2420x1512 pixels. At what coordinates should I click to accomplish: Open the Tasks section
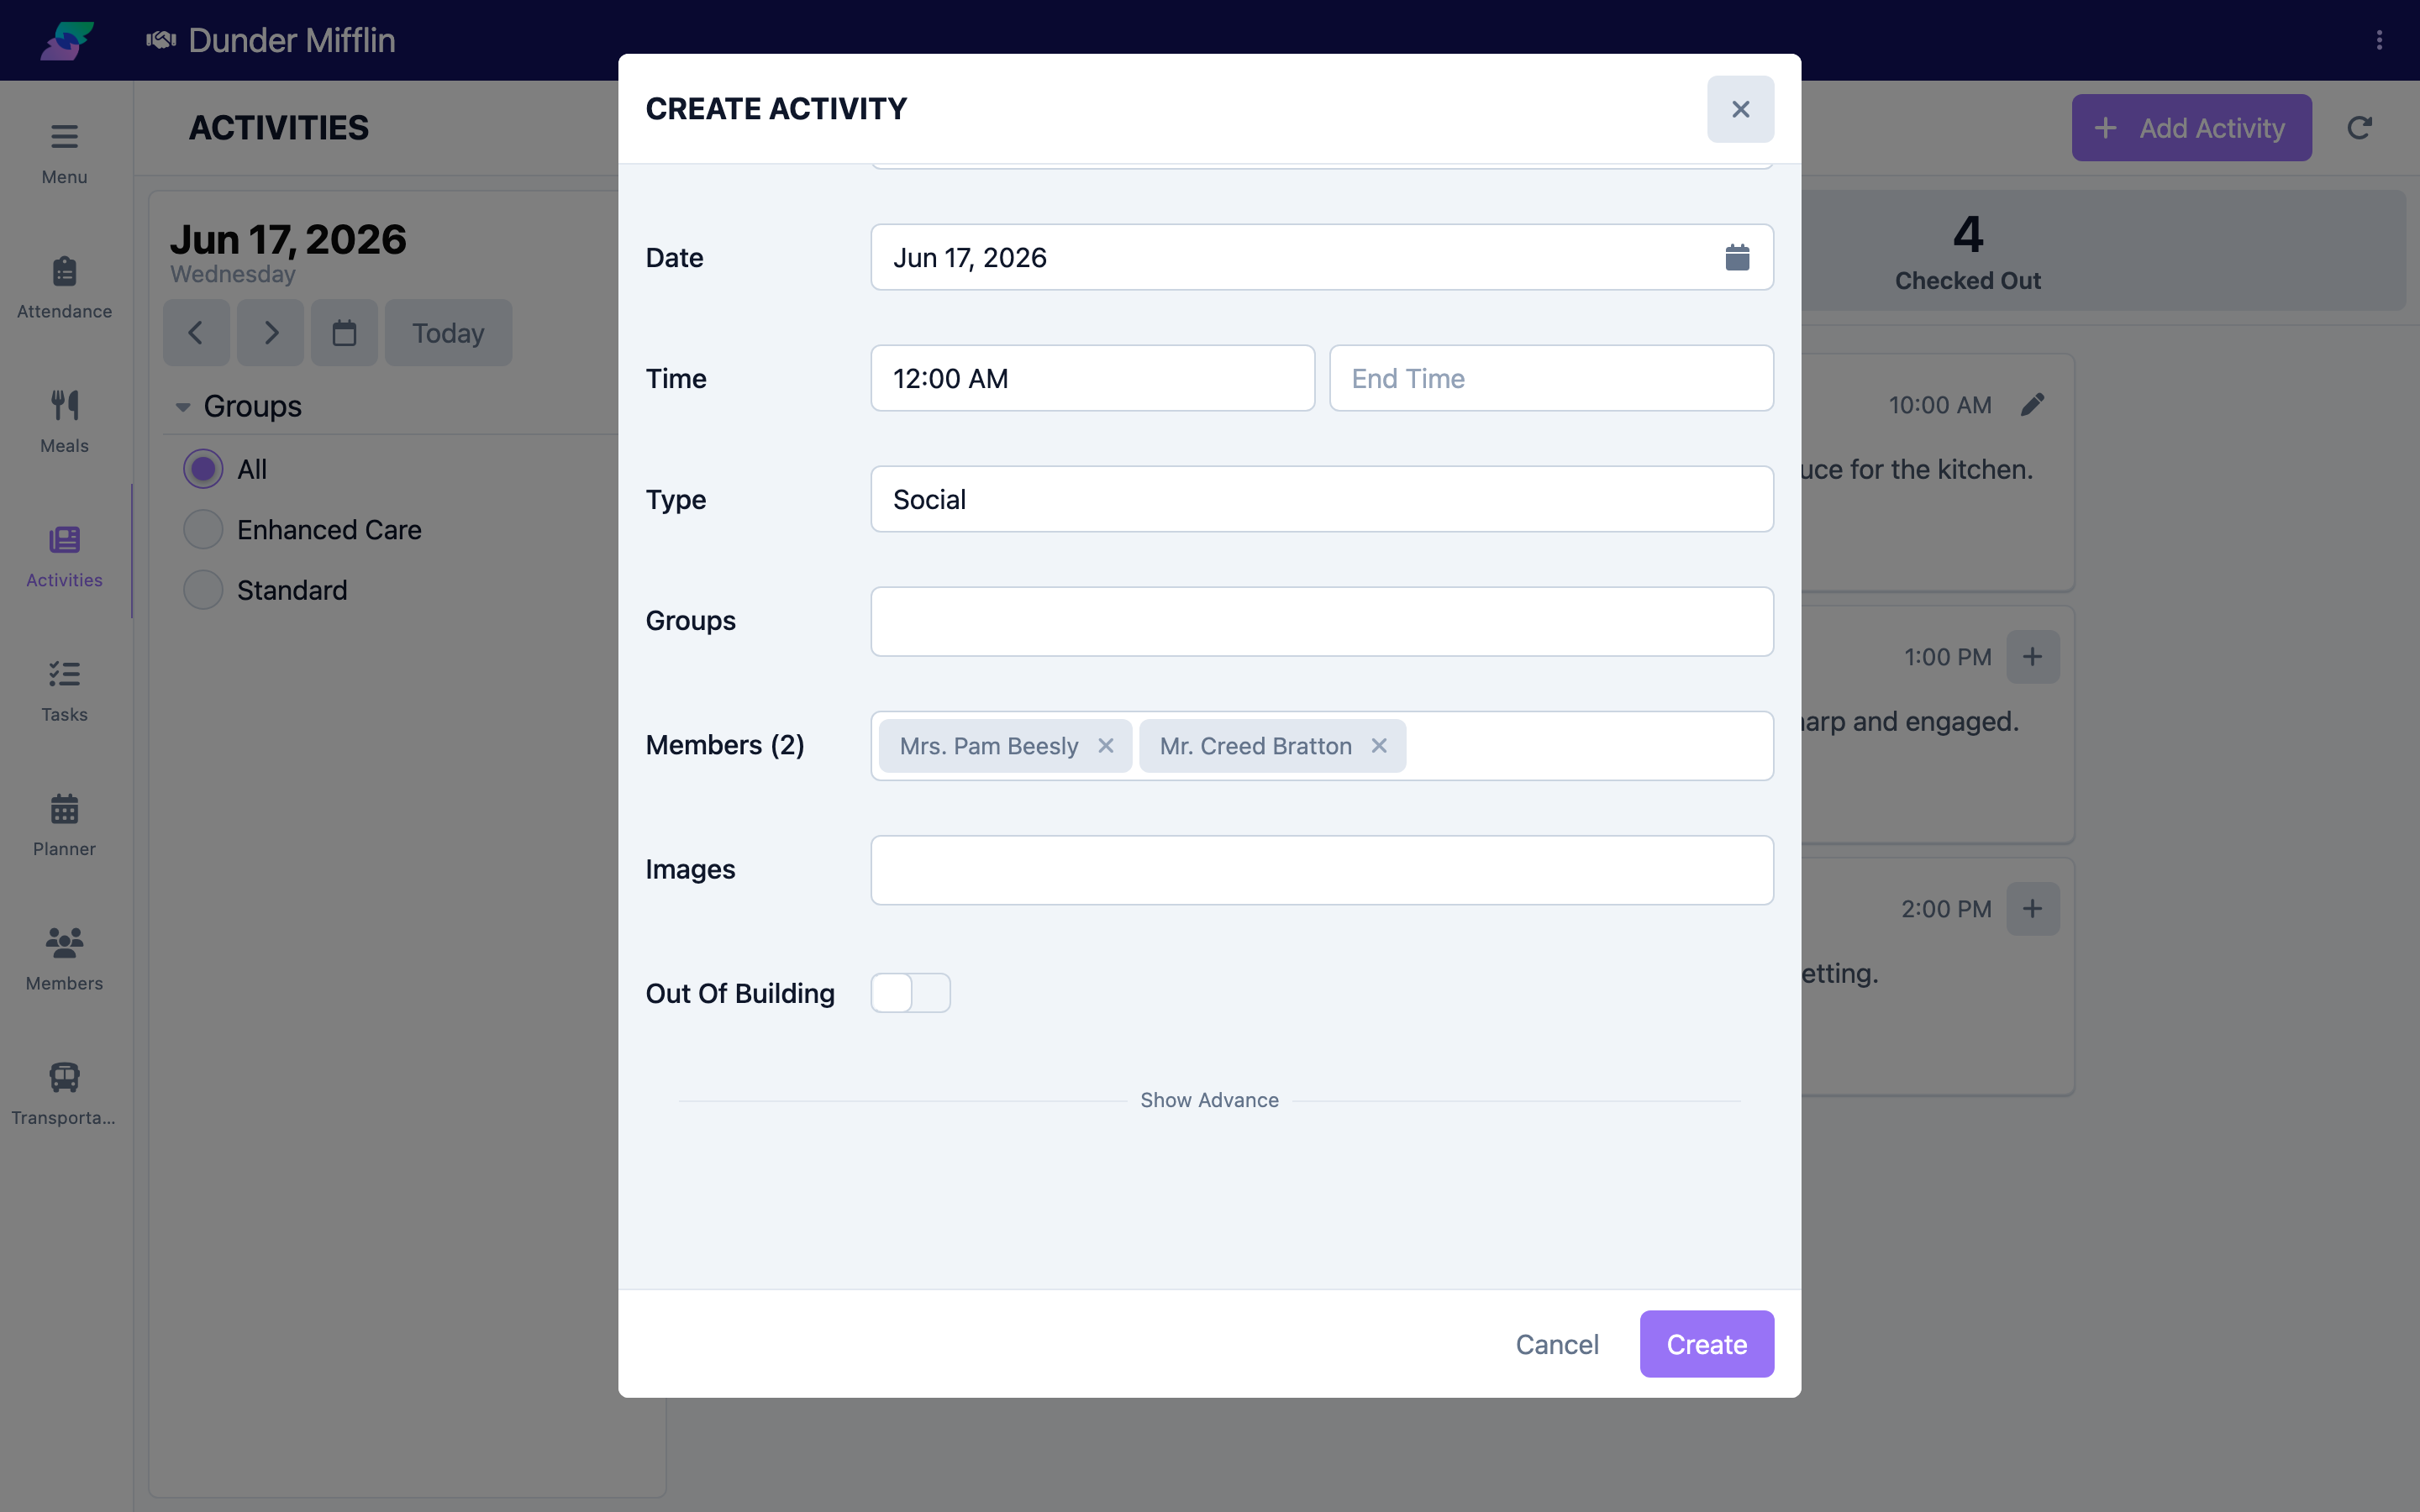point(64,691)
